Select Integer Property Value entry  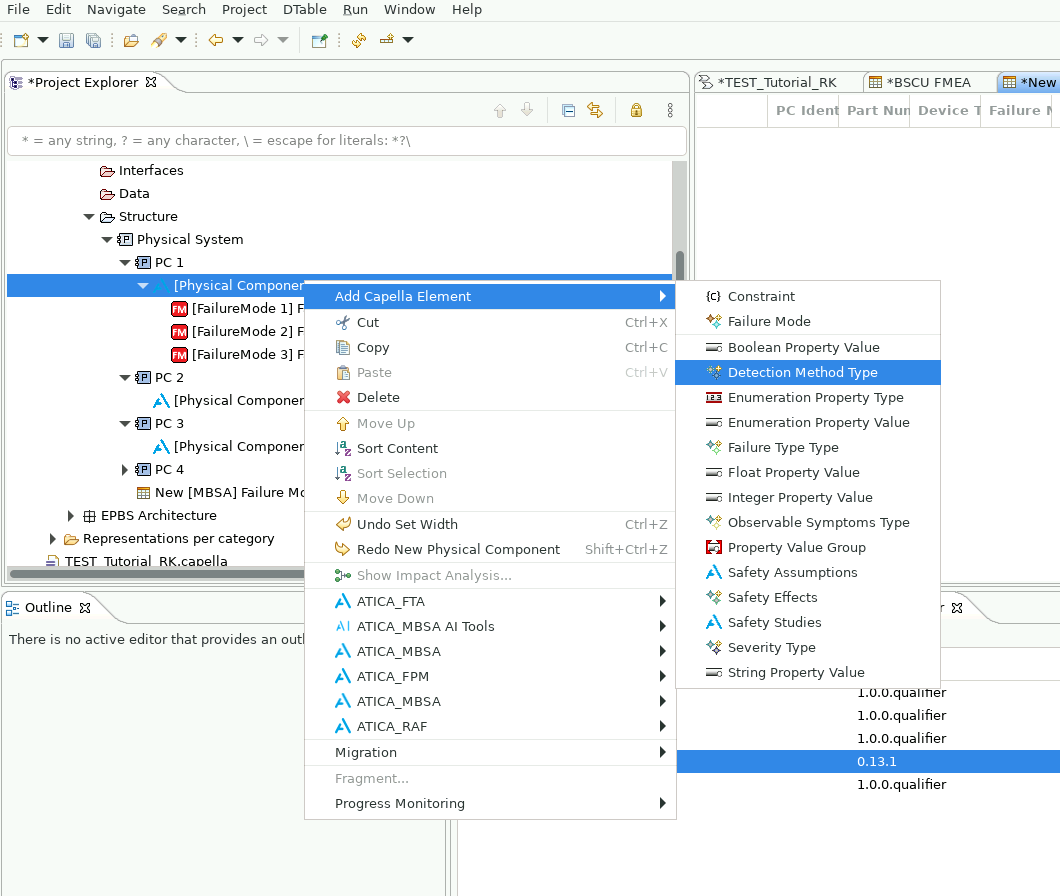[x=808, y=498]
